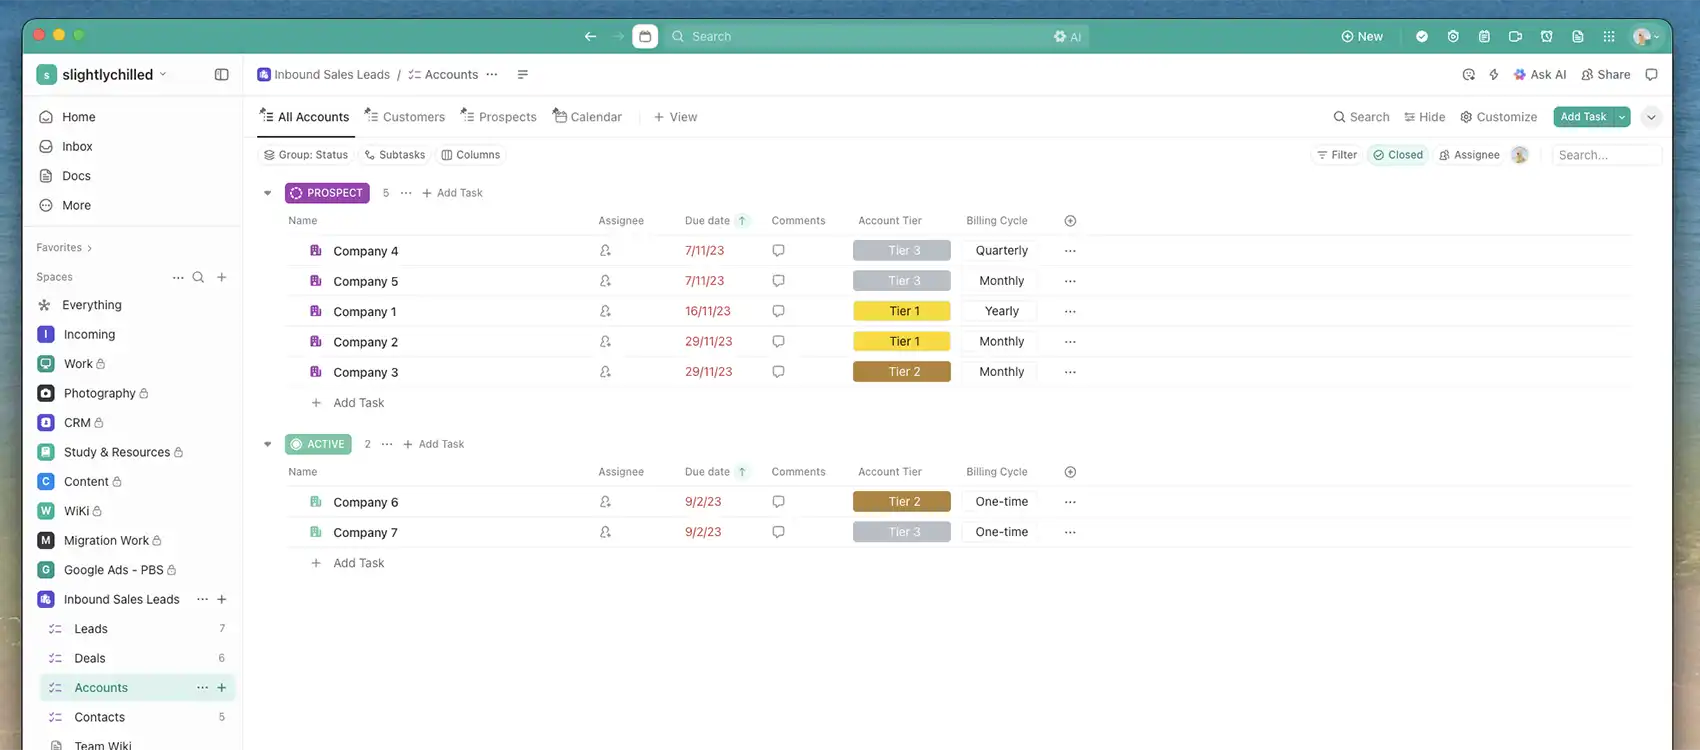This screenshot has width=1700, height=750.
Task: Open the video clip recorder icon
Action: click(1516, 36)
